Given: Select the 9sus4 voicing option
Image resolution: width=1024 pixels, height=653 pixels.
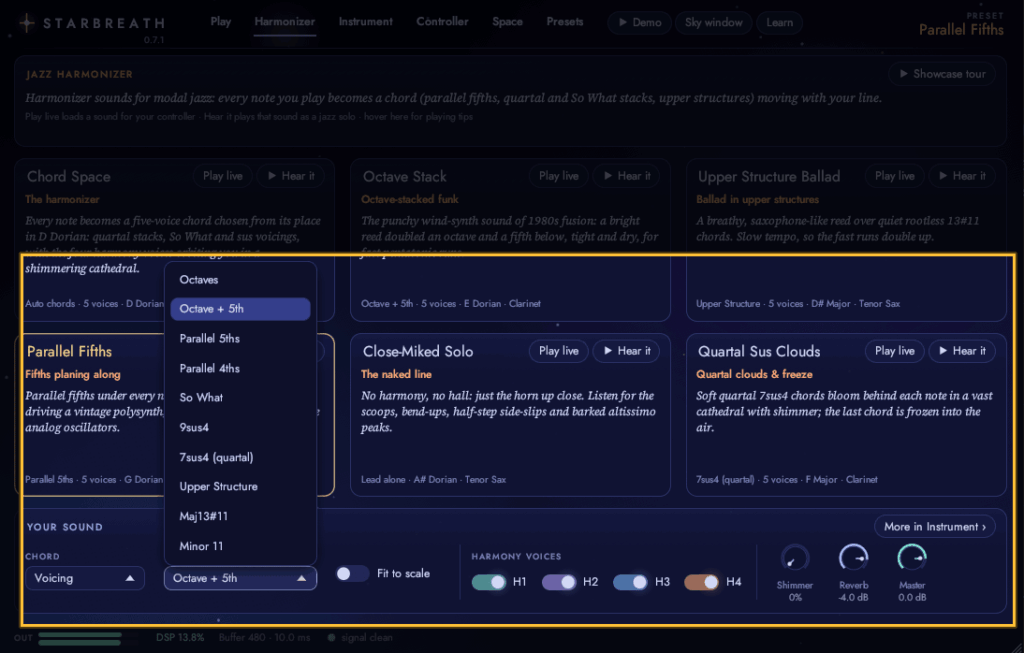Looking at the screenshot, I should [240, 428].
